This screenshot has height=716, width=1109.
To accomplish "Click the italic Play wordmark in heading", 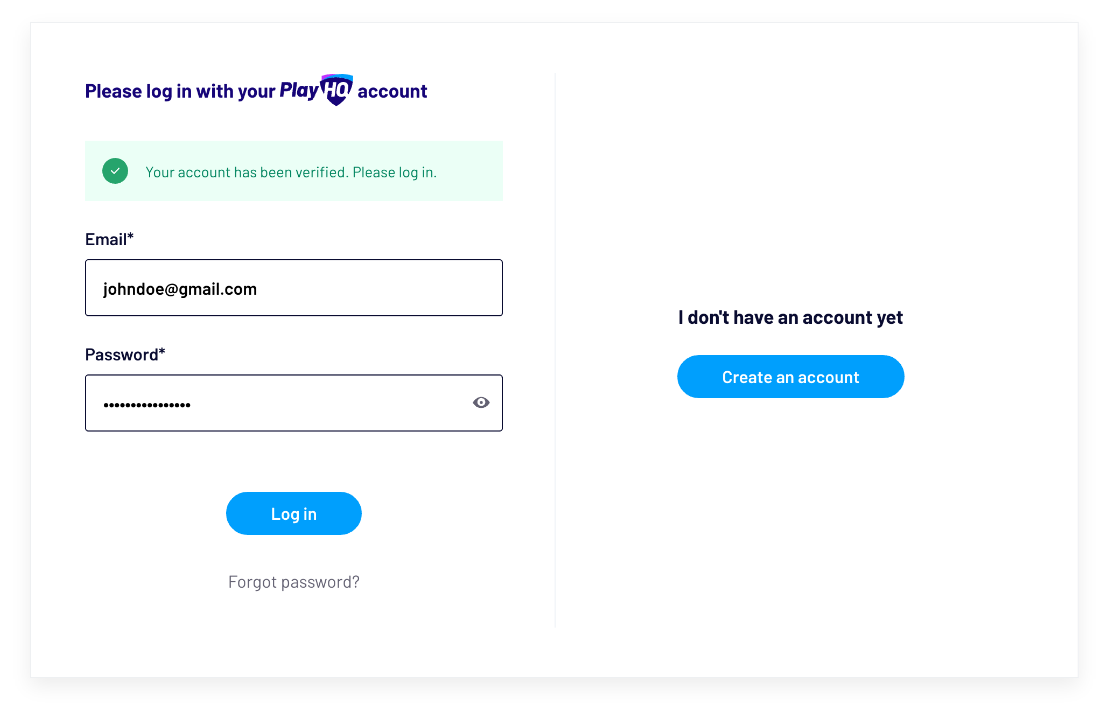I will [299, 91].
